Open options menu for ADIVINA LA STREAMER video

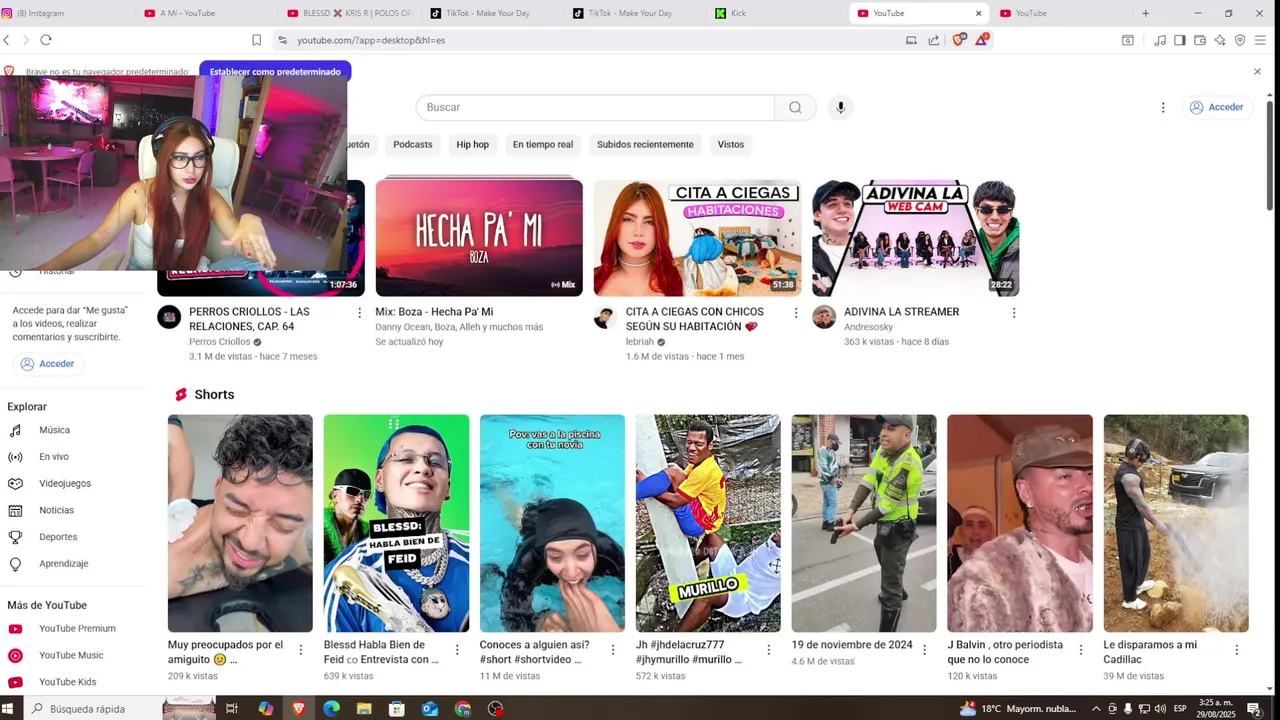[1014, 313]
